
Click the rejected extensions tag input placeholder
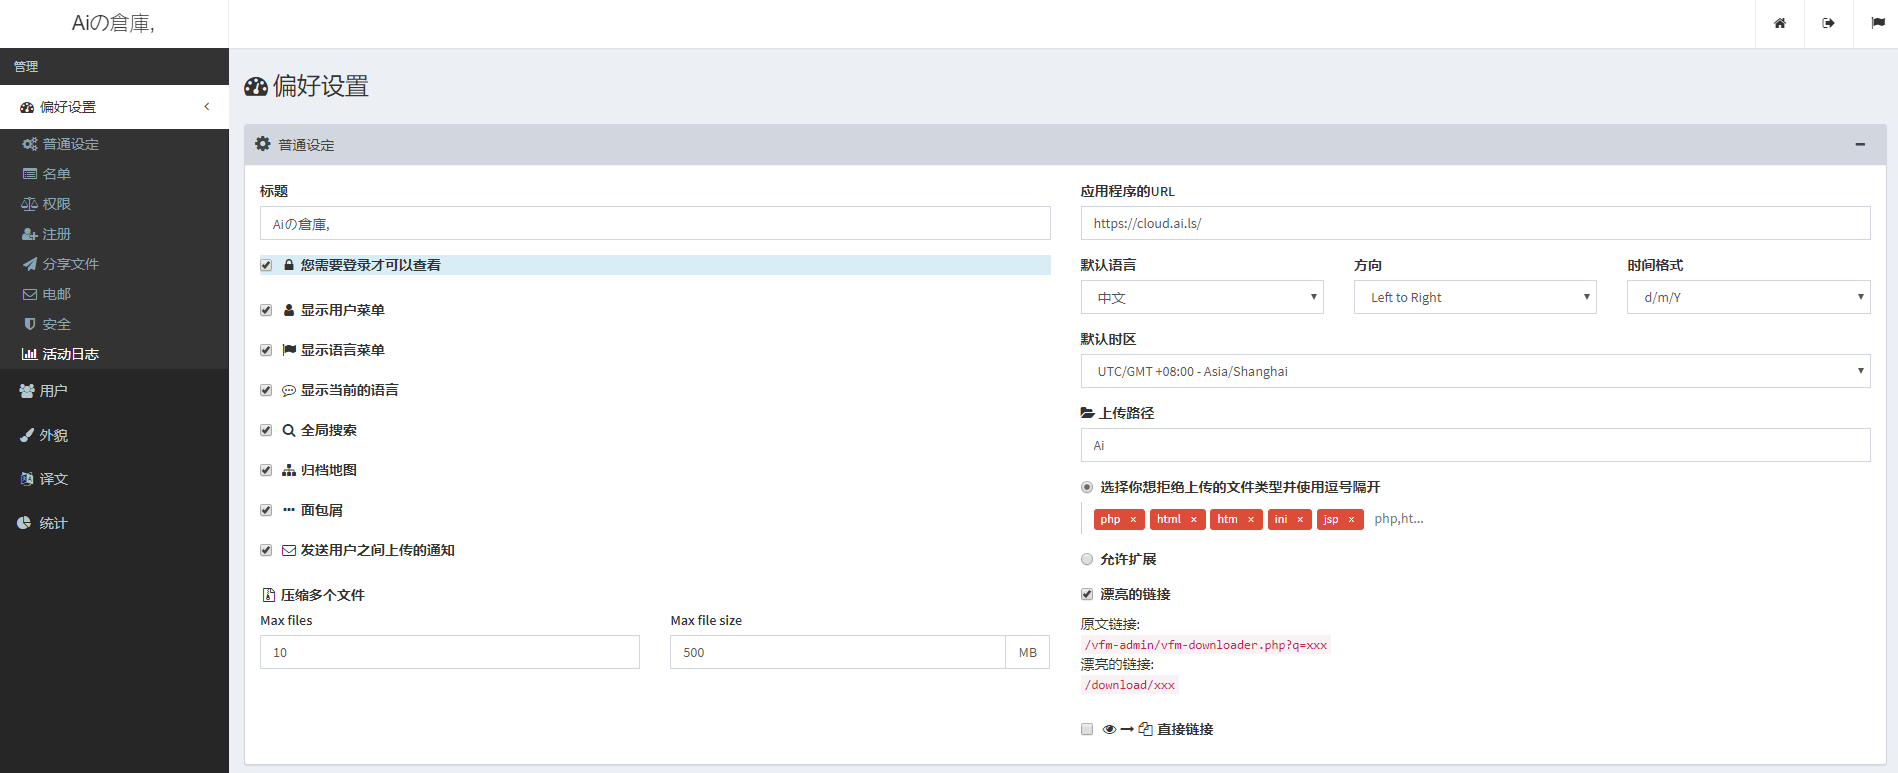(1399, 519)
